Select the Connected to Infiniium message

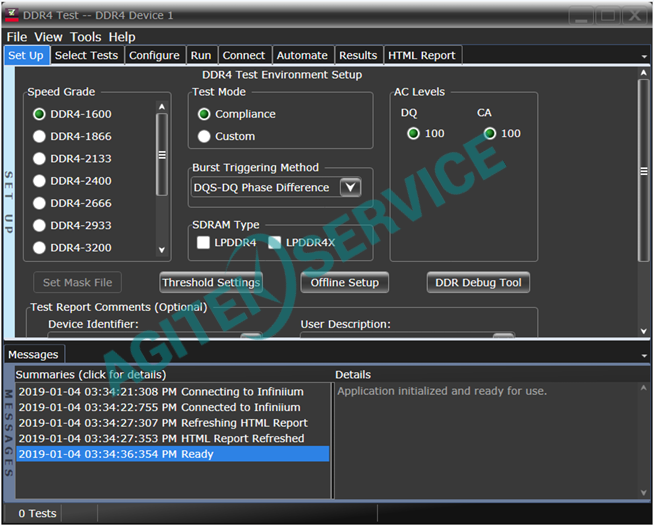tap(173, 407)
